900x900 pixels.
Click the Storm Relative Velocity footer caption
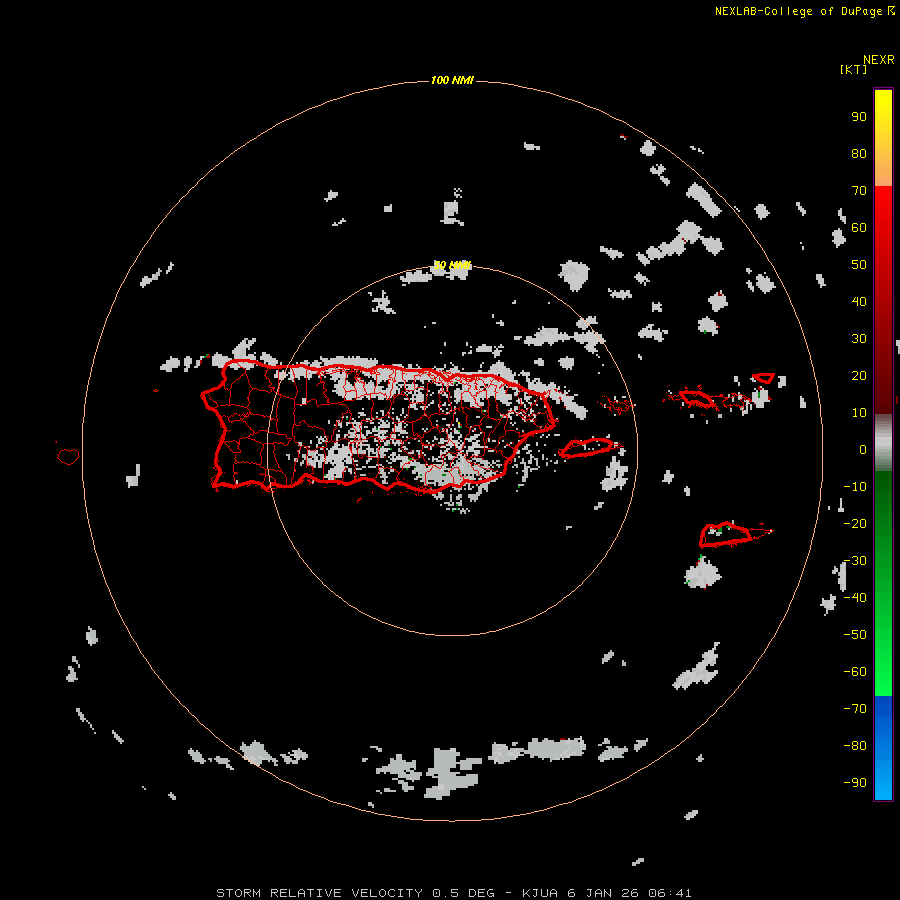pyautogui.click(x=453, y=893)
